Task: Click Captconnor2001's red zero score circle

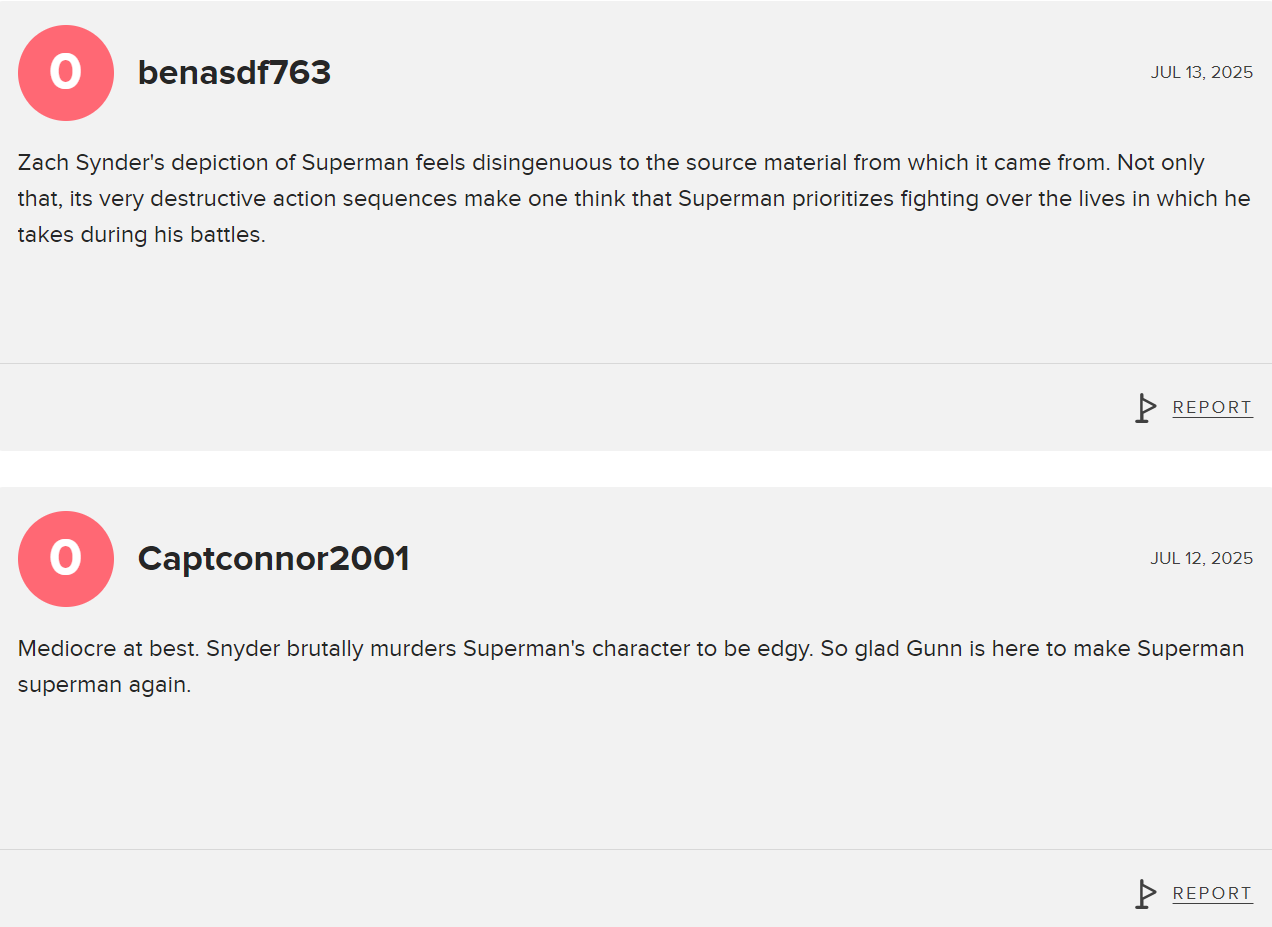Action: [66, 559]
